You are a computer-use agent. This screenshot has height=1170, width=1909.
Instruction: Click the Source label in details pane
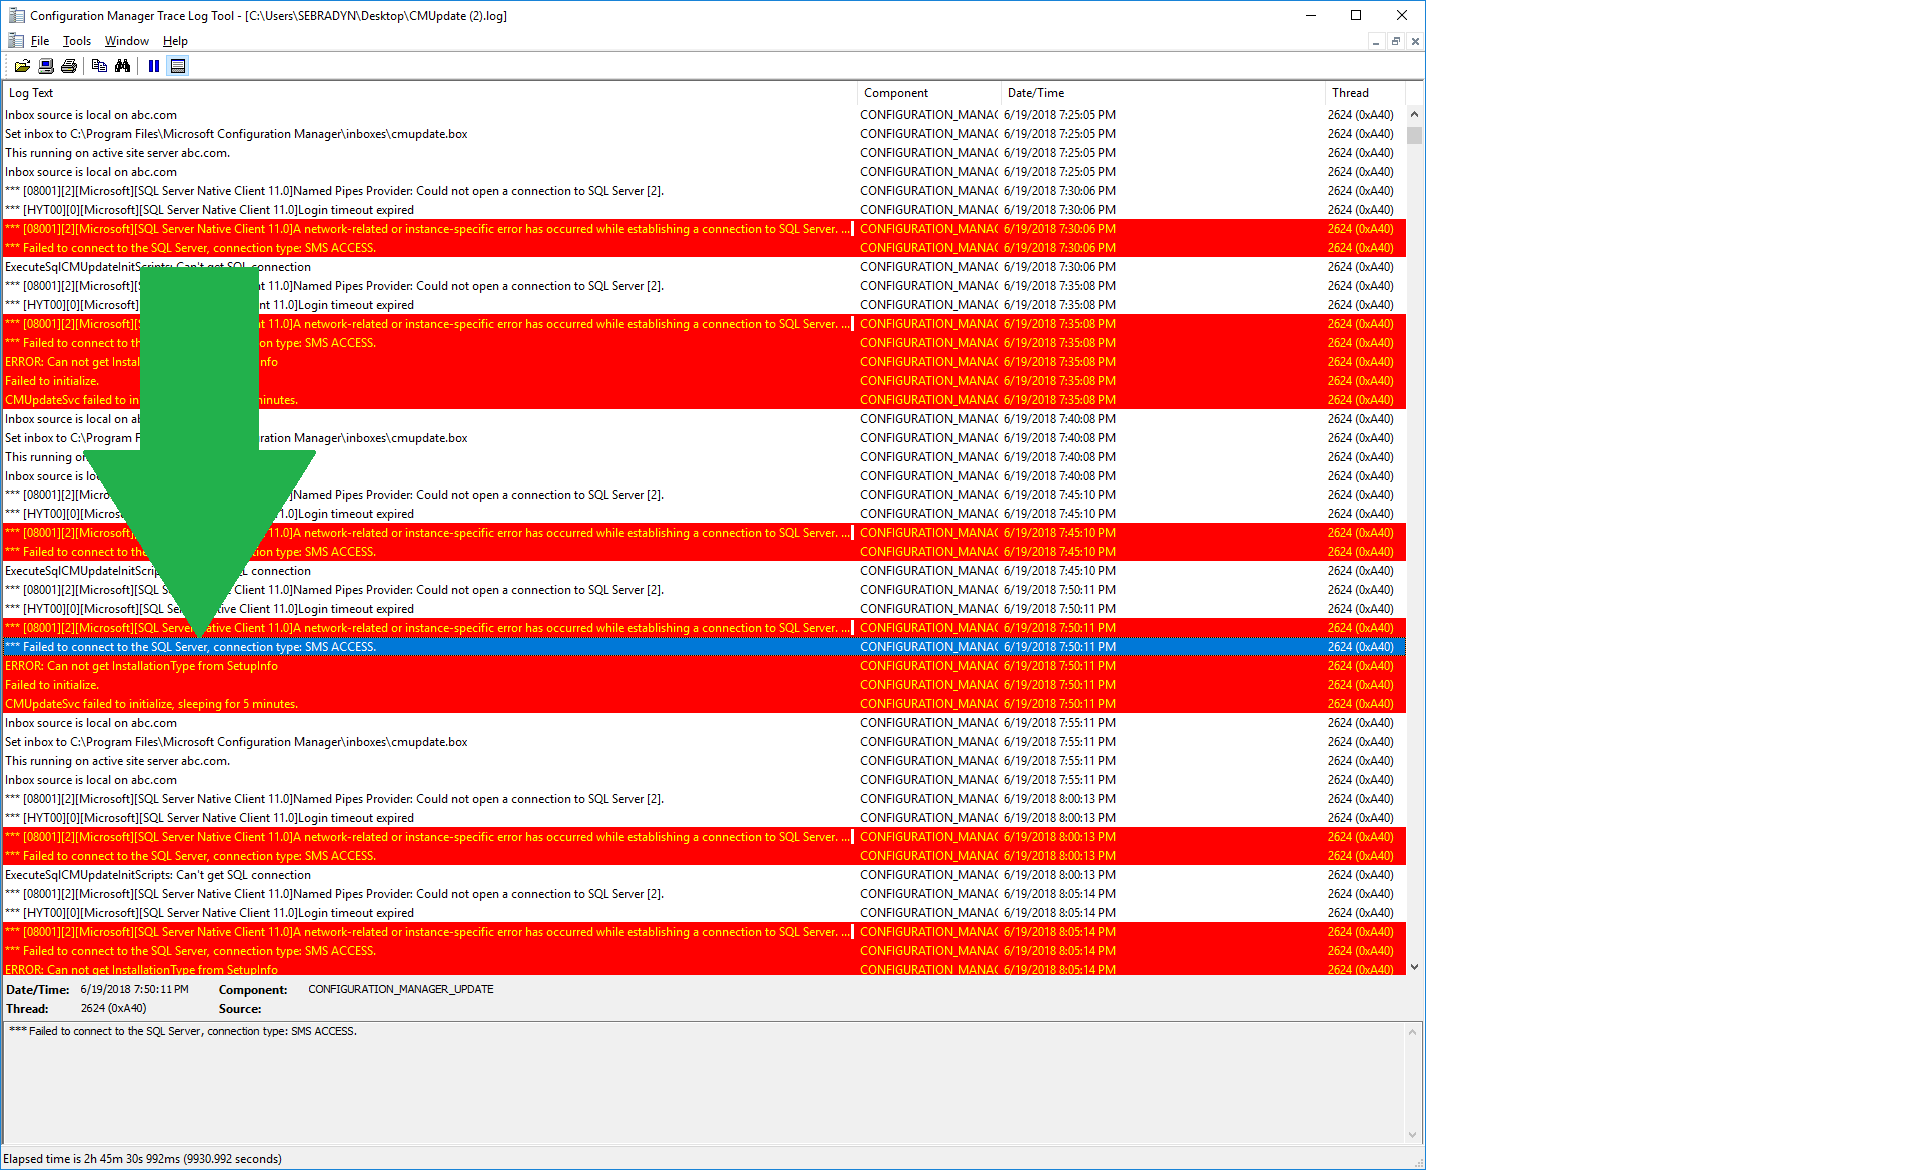pos(240,1009)
